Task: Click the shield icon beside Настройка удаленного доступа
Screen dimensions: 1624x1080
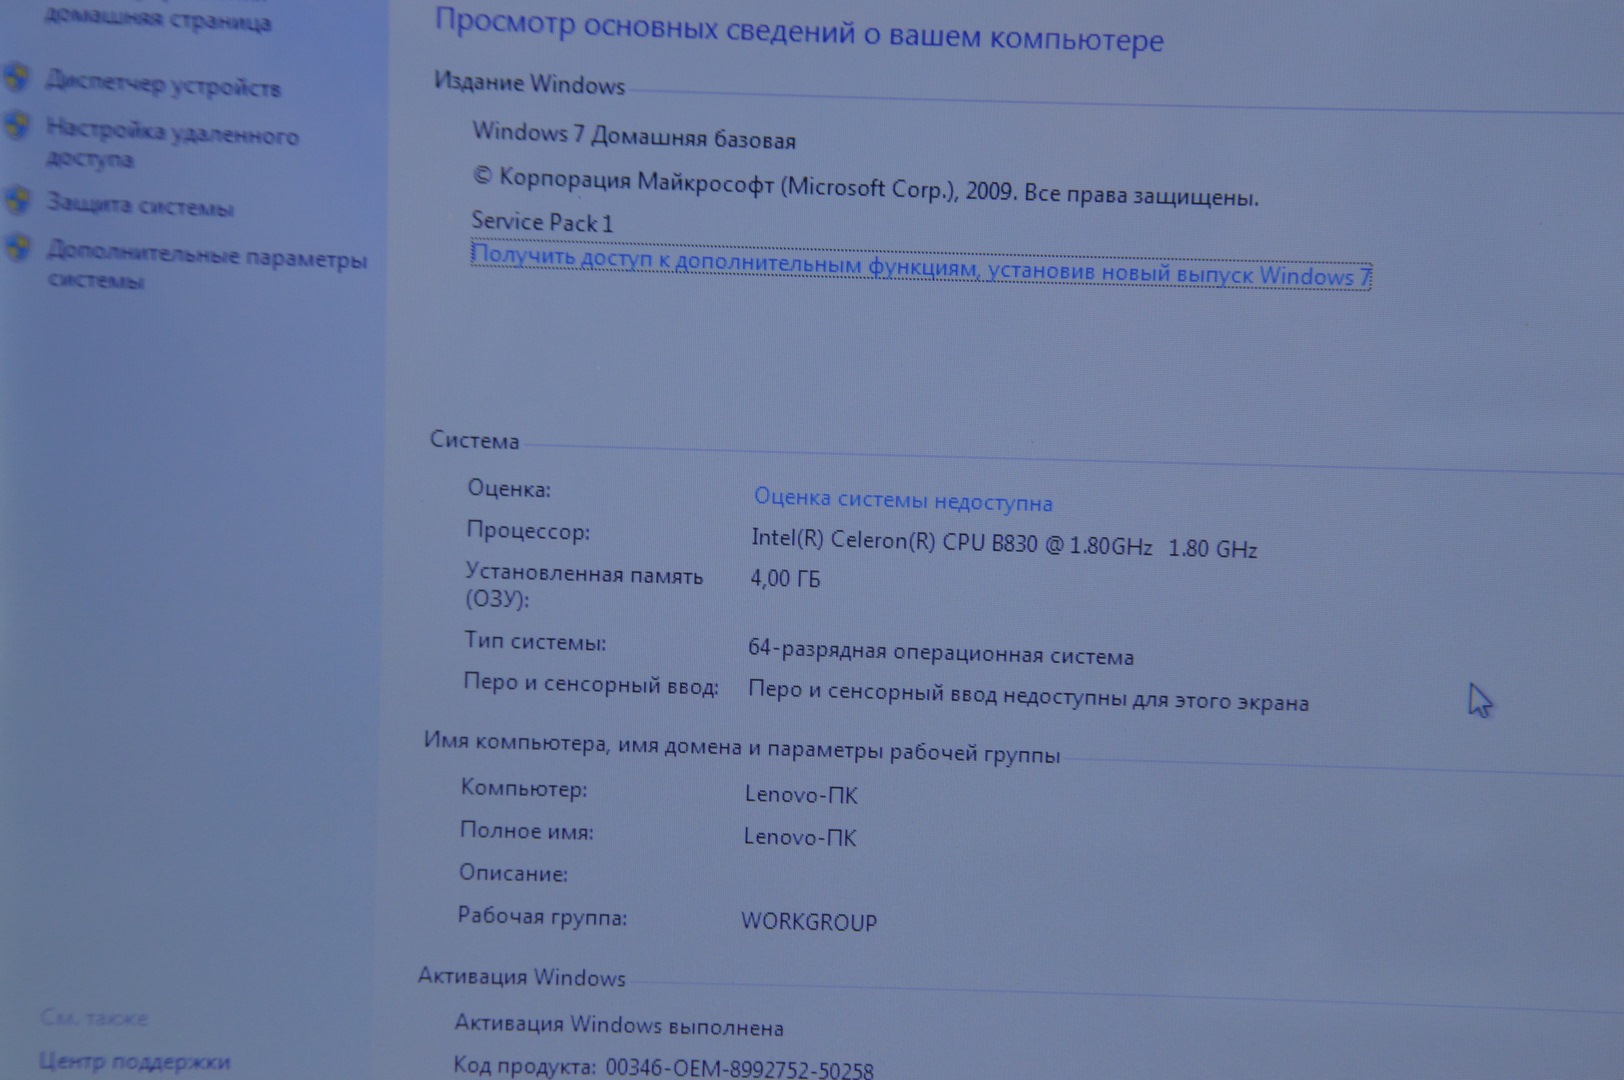Action: point(16,126)
